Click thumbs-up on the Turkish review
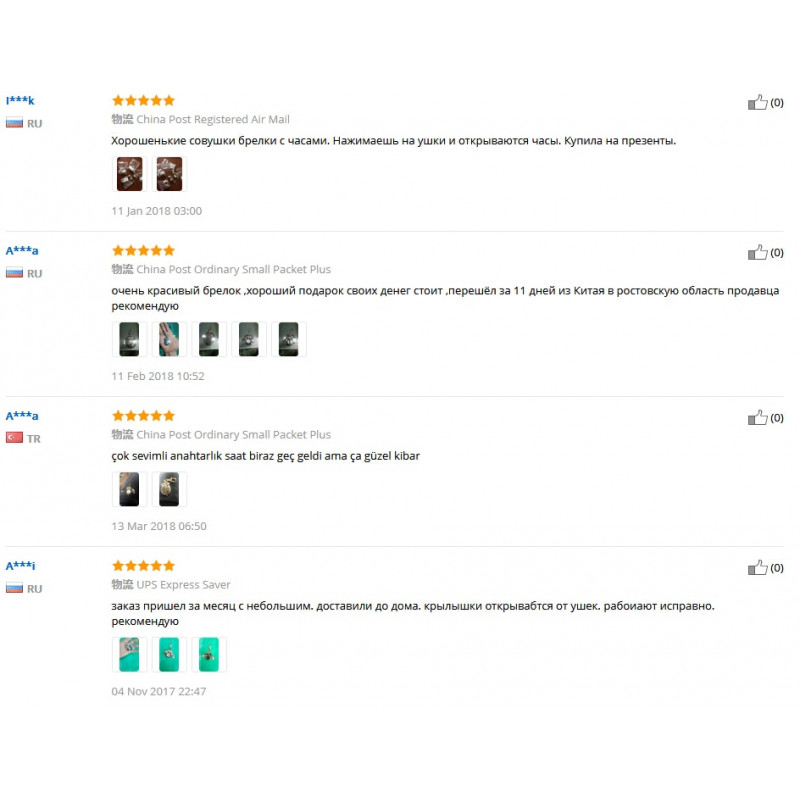Image resolution: width=800 pixels, height=800 pixels. [x=758, y=417]
